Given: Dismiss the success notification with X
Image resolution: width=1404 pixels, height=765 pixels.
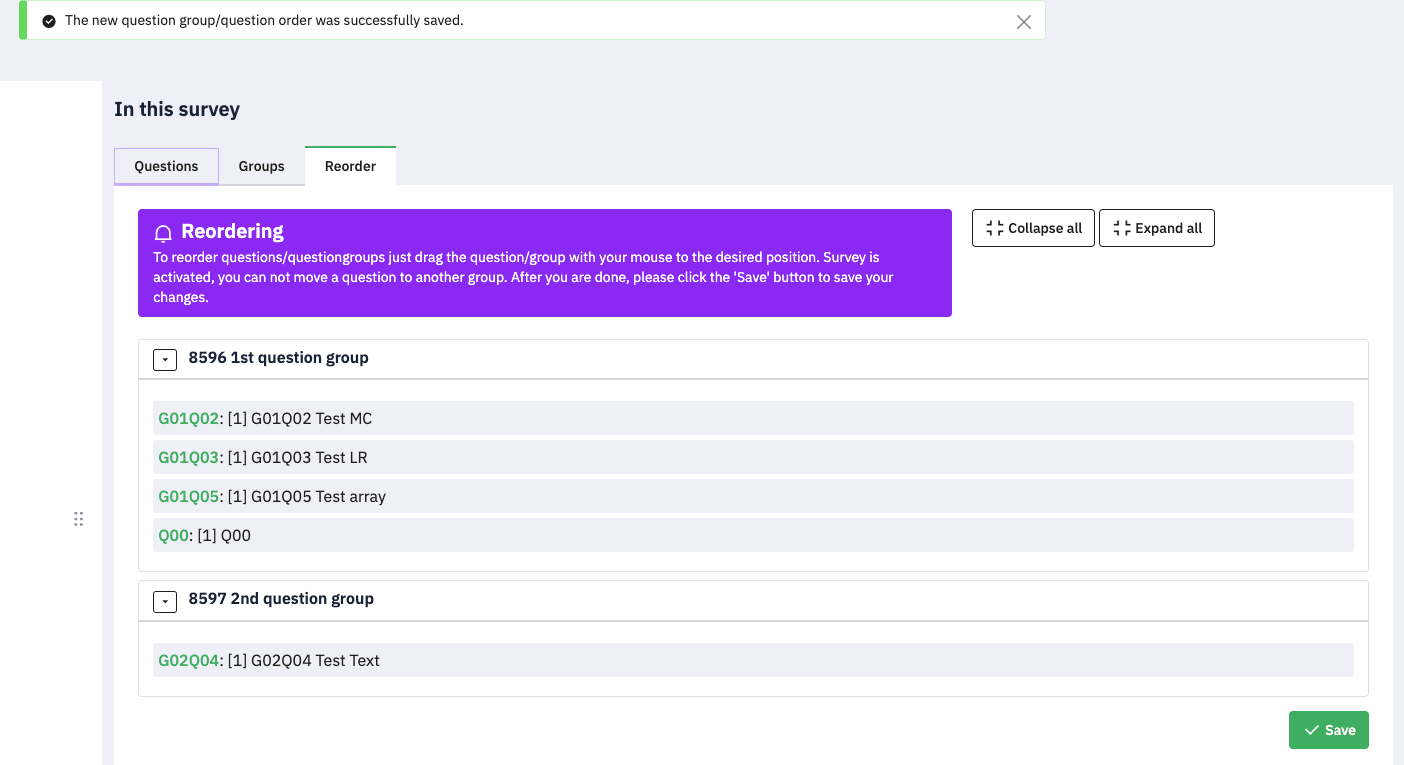Looking at the screenshot, I should [x=1023, y=21].
